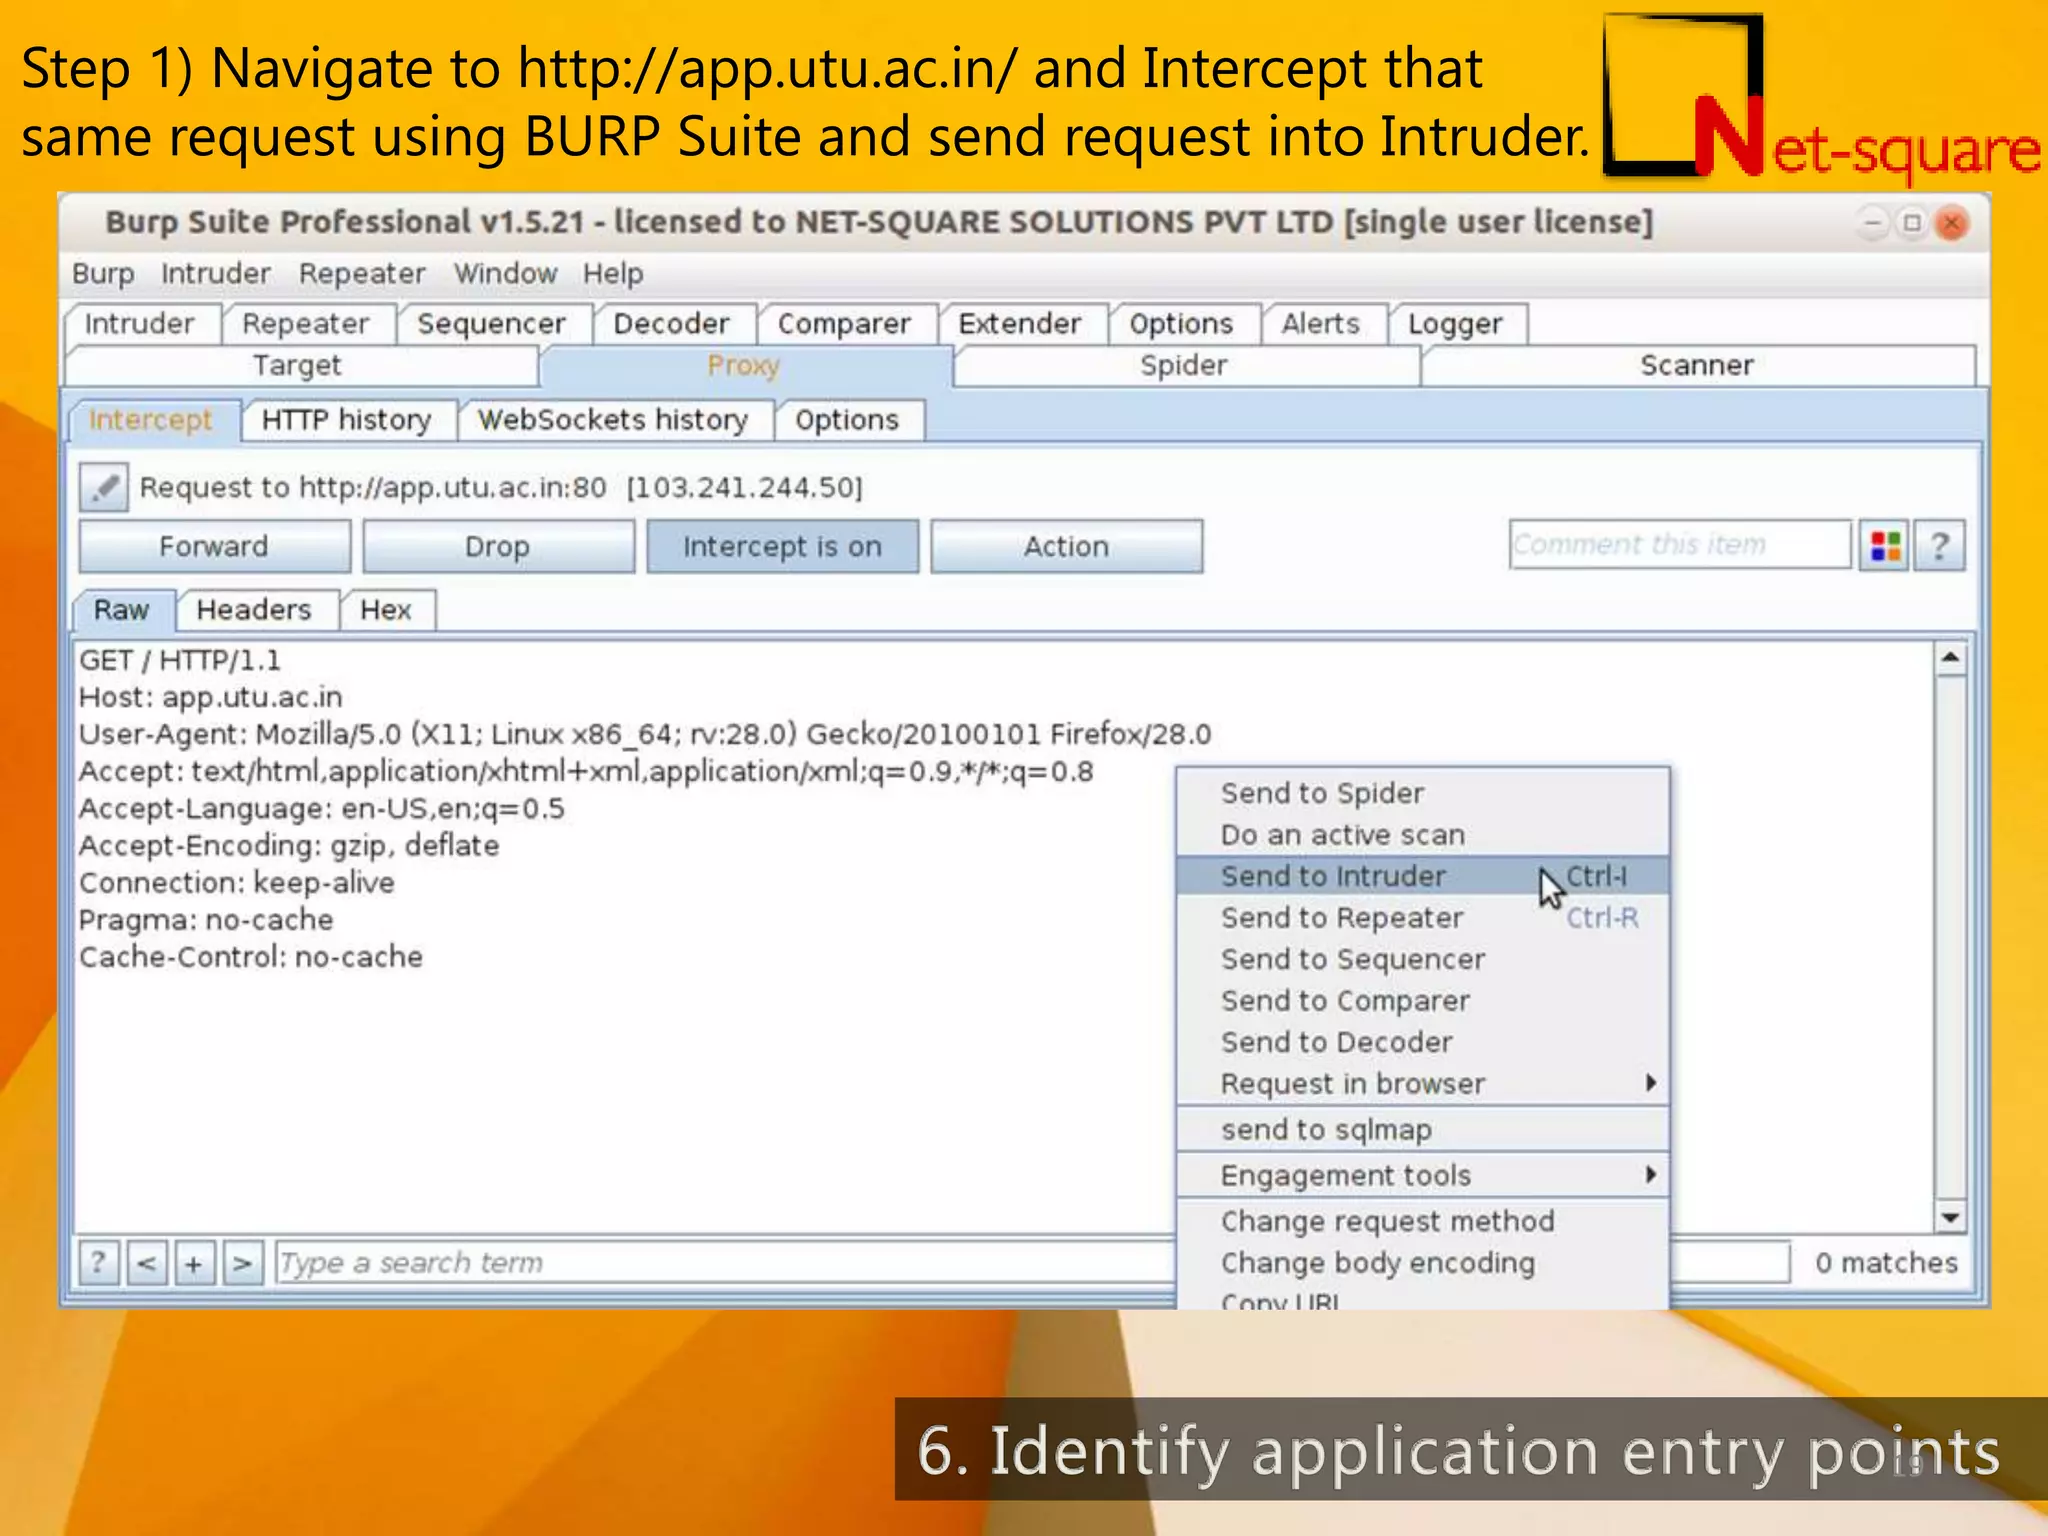
Task: Select 'Send to Comparer' menu entry
Action: pyautogui.click(x=1423, y=1001)
